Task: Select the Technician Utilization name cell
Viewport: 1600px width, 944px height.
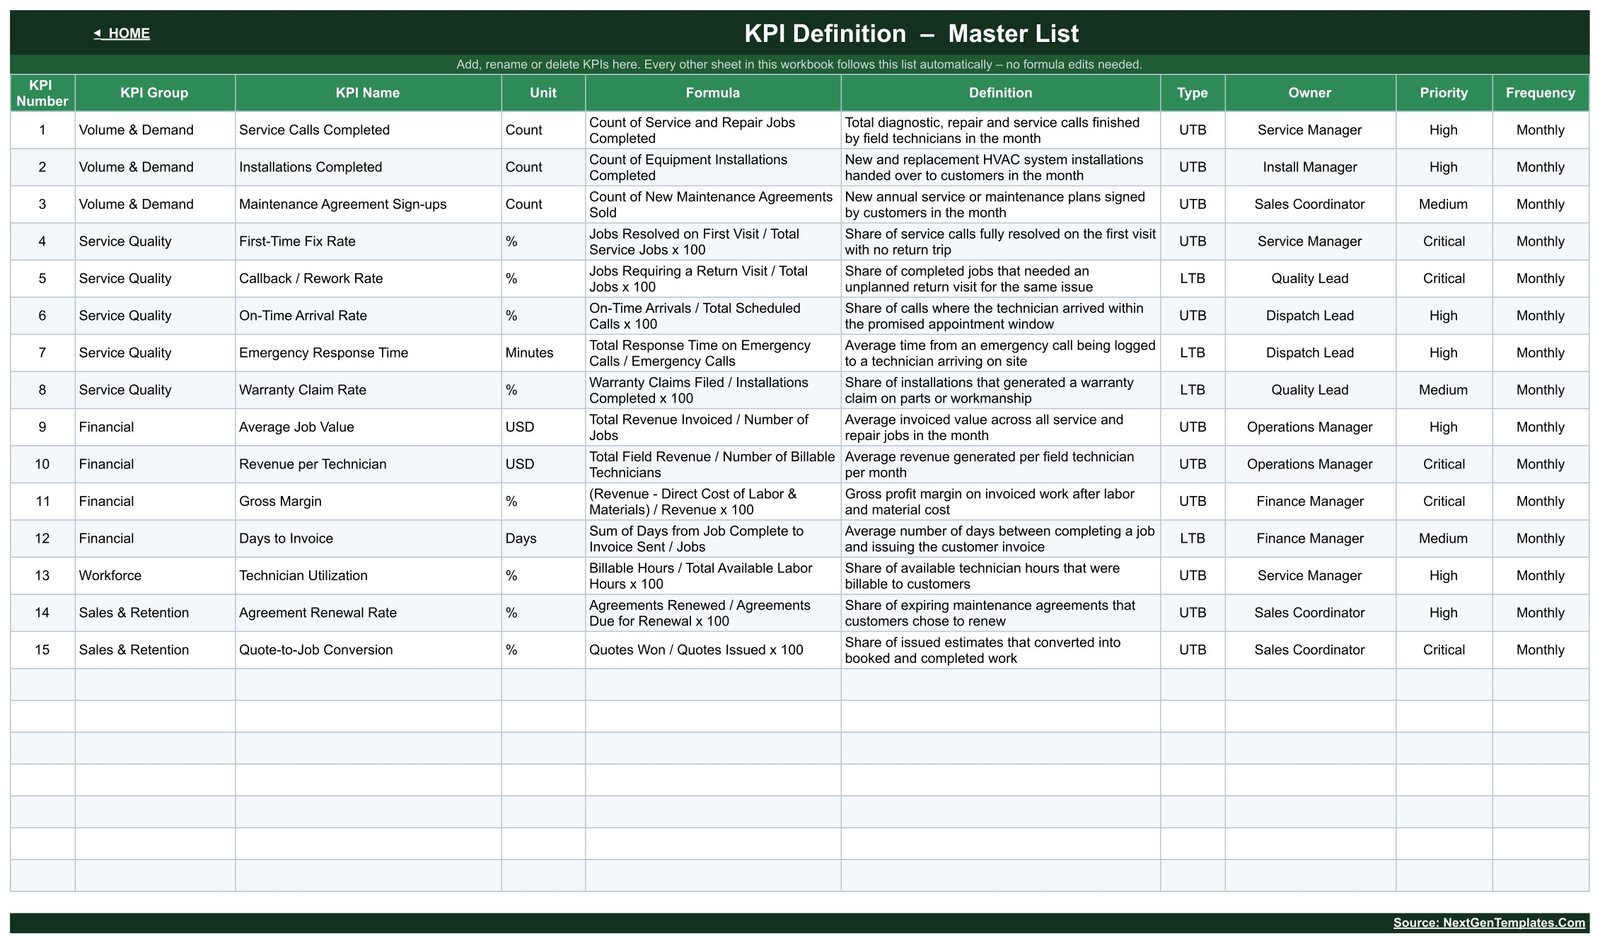Action: pyautogui.click(x=368, y=576)
